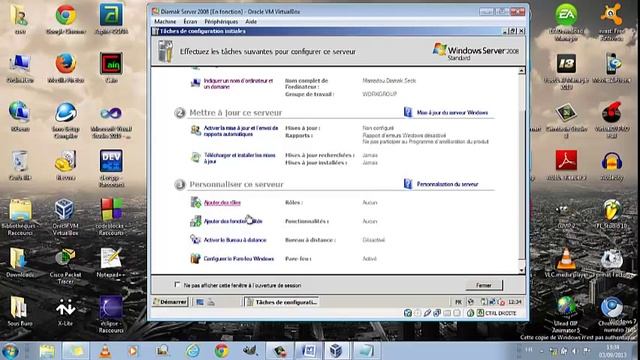Open the Mozilla Firefox desktop shortcut
This screenshot has height=360, width=640.
tap(66, 68)
